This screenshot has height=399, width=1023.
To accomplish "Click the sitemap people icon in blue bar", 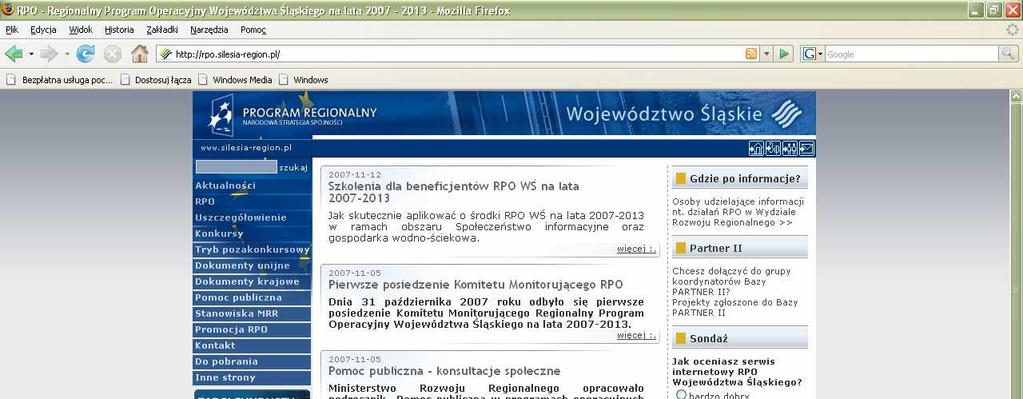I will click(x=790, y=149).
